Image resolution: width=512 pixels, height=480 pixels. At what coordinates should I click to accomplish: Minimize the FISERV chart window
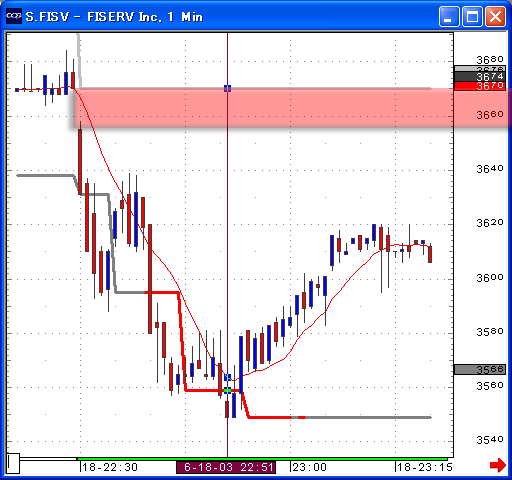[x=449, y=16]
